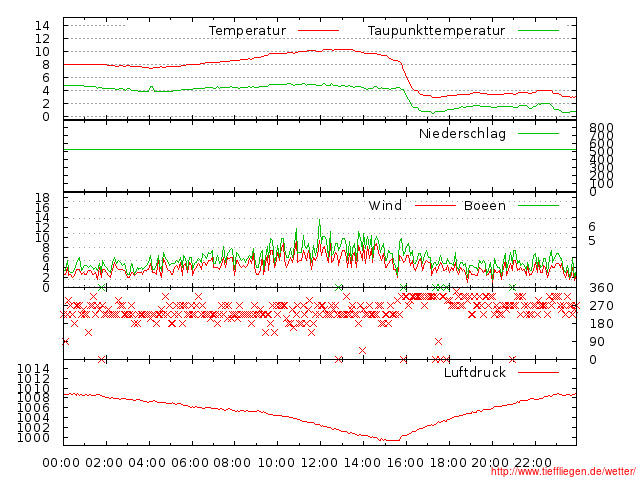Click the 1000 pressure axis label
The width and height of the screenshot is (640, 480).
[33, 438]
